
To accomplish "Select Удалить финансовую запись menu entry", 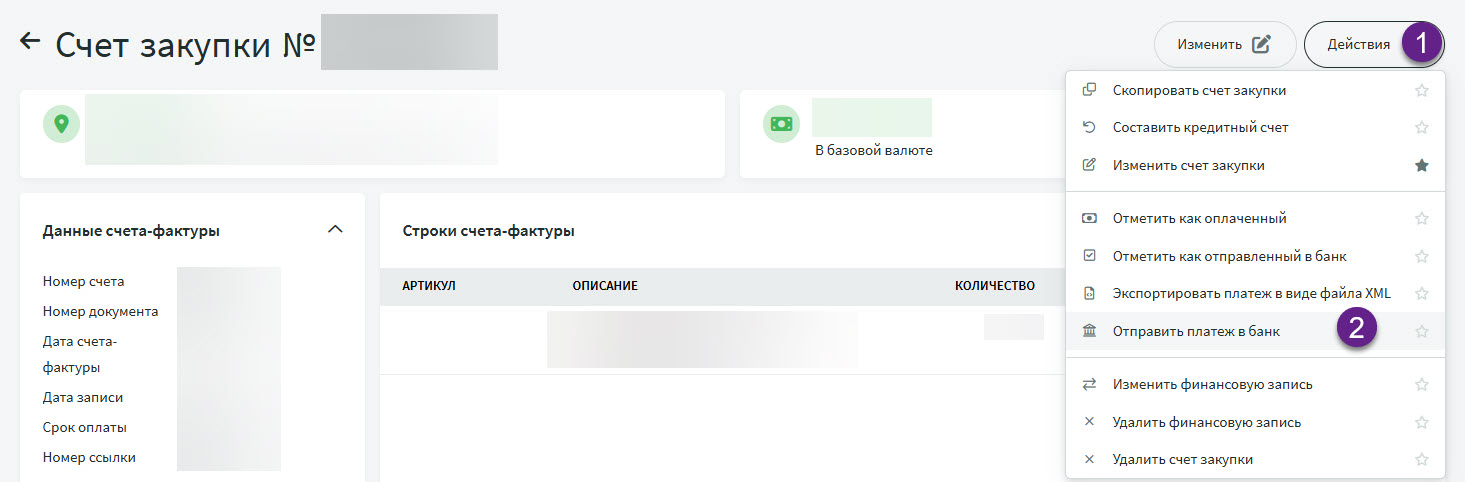I will [x=1206, y=422].
